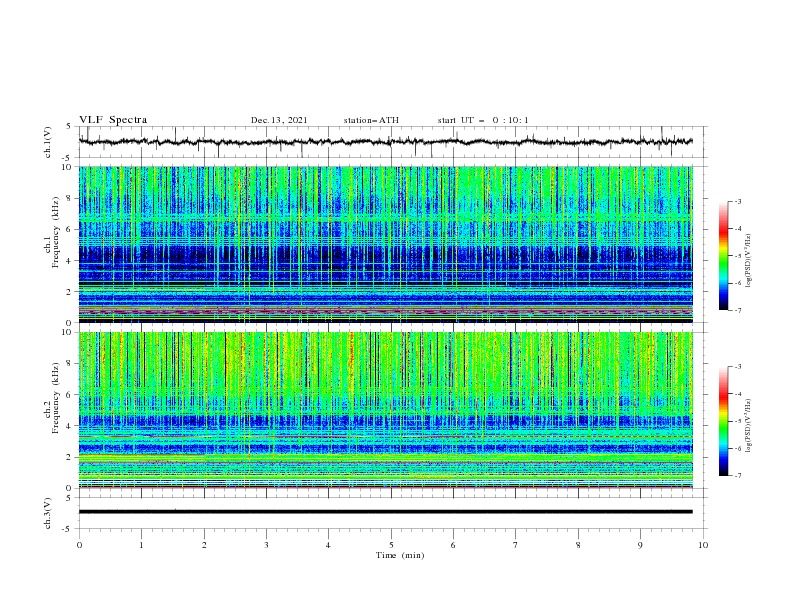
Task: Click the "8" tick on the time axis
Action: pyautogui.click(x=578, y=545)
